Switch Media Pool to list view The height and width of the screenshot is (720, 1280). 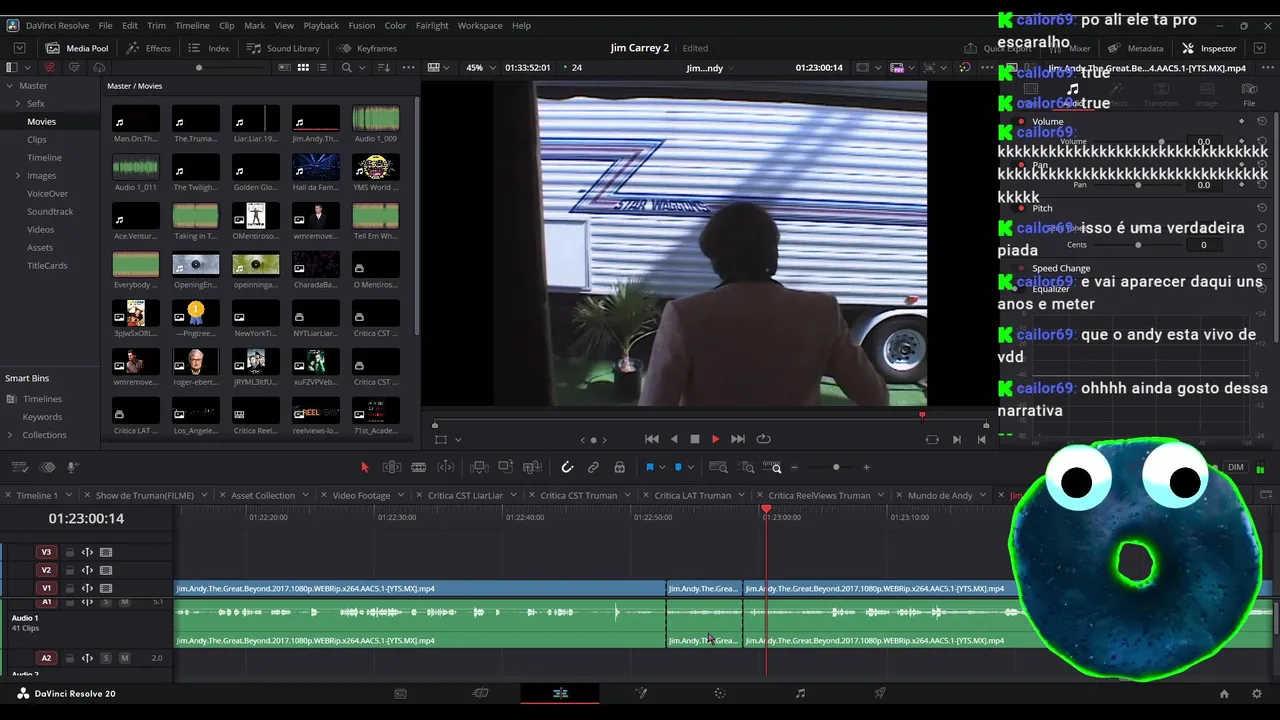point(322,68)
